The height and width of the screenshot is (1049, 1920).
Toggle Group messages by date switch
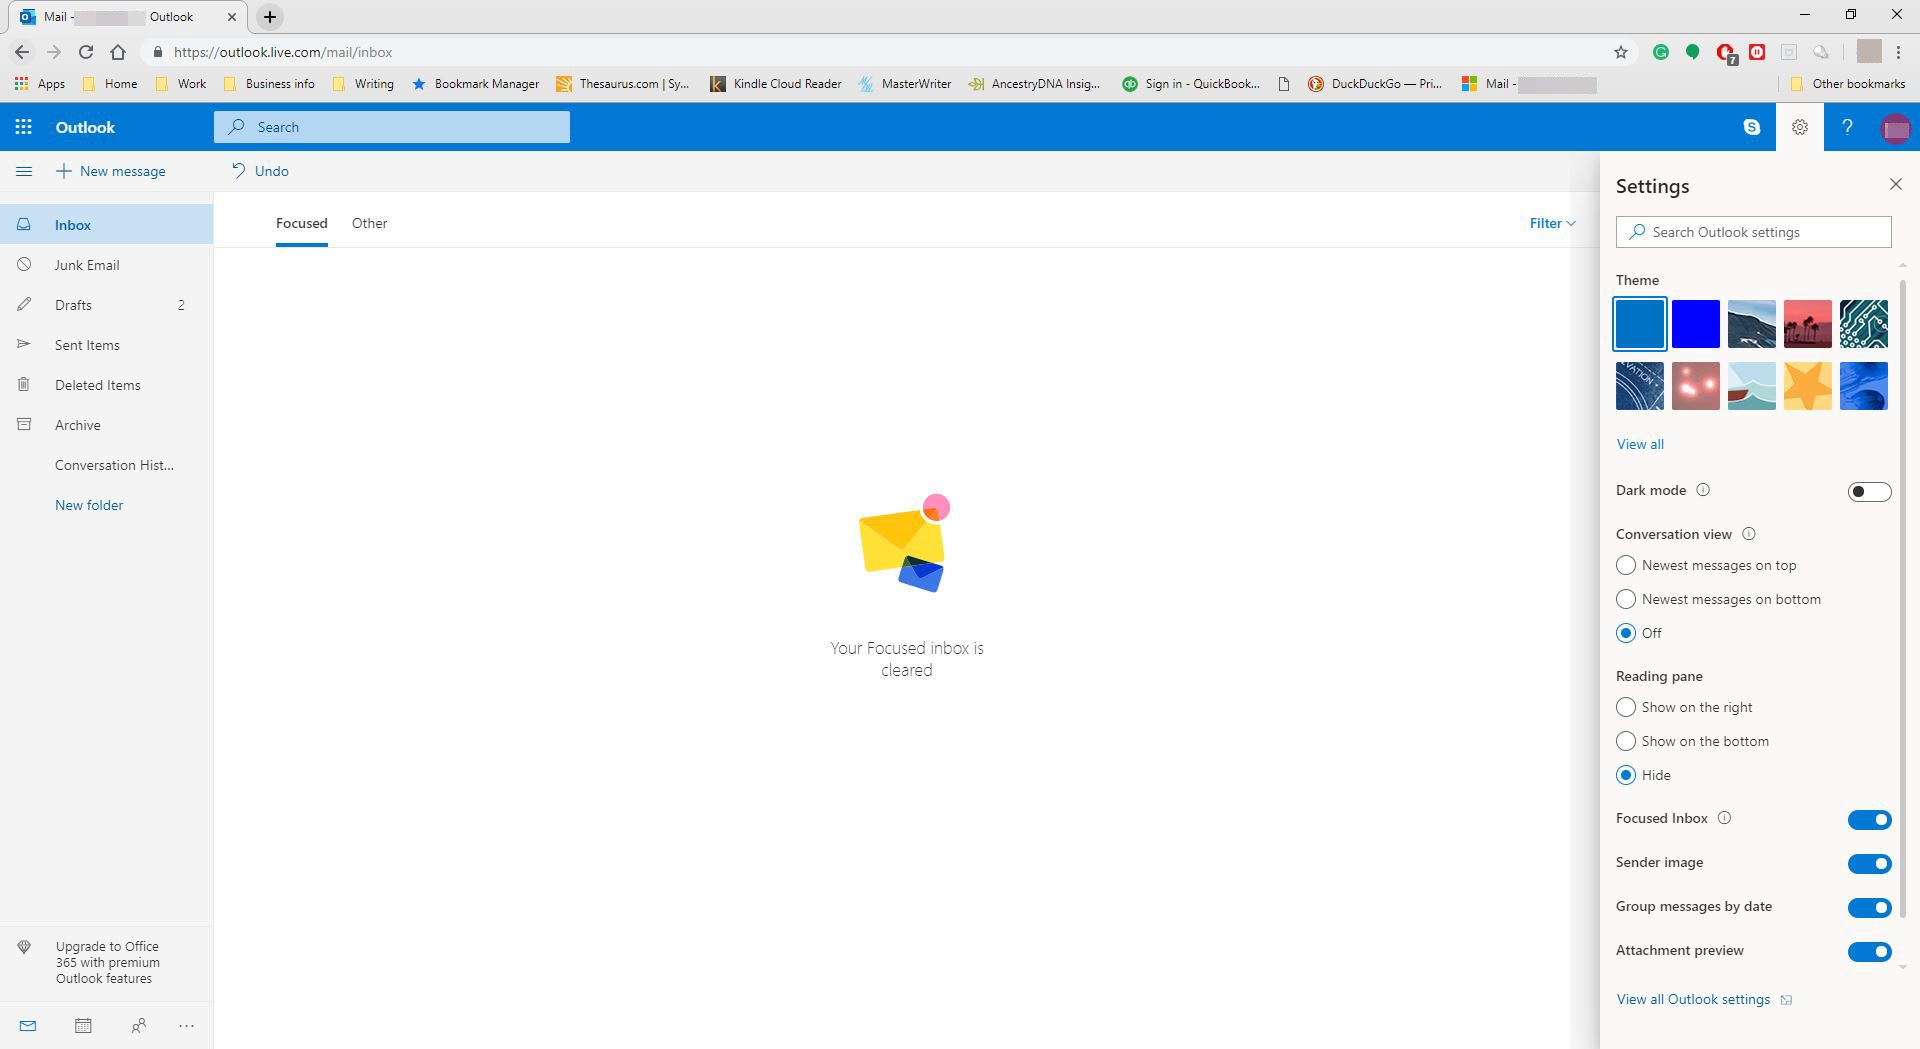pyautogui.click(x=1869, y=908)
